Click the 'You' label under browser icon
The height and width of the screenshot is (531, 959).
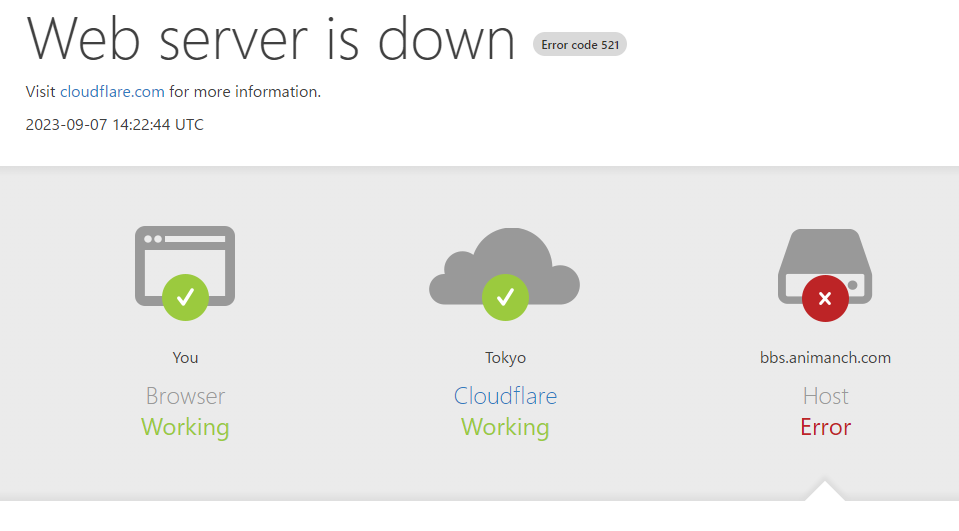(185, 357)
